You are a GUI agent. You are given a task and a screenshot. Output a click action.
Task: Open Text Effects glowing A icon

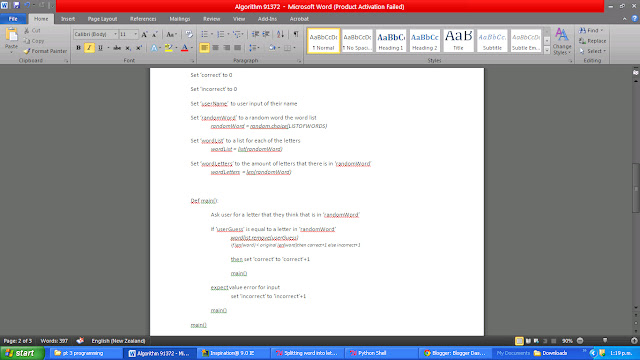pyautogui.click(x=154, y=48)
